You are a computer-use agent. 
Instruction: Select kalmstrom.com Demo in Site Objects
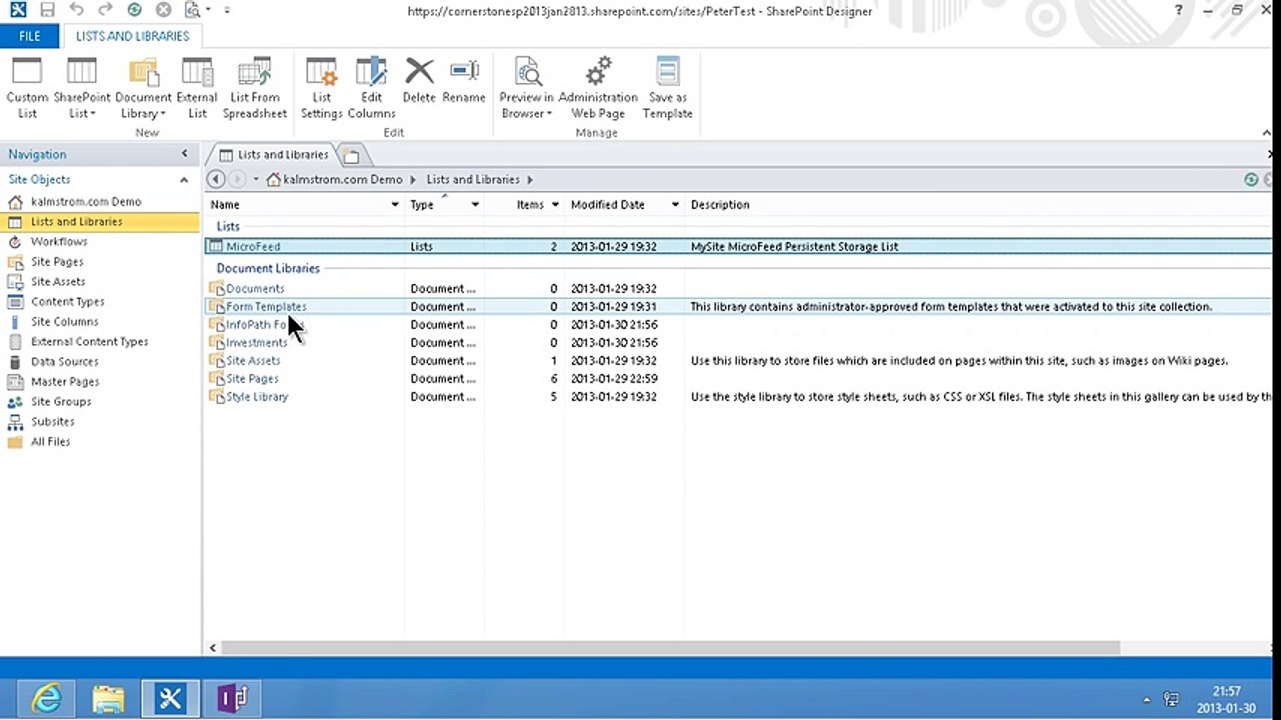86,202
